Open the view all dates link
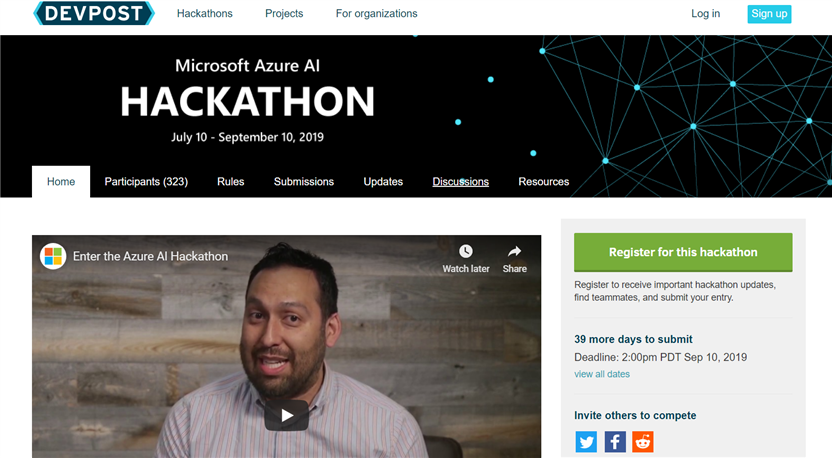The width and height of the screenshot is (832, 458). (x=602, y=374)
